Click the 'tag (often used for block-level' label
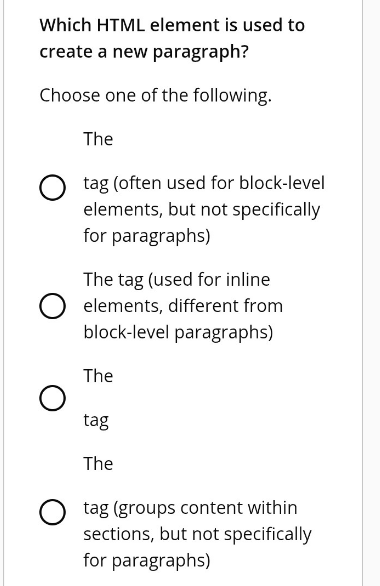Image resolution: width=380 pixels, height=586 pixels. tap(204, 183)
